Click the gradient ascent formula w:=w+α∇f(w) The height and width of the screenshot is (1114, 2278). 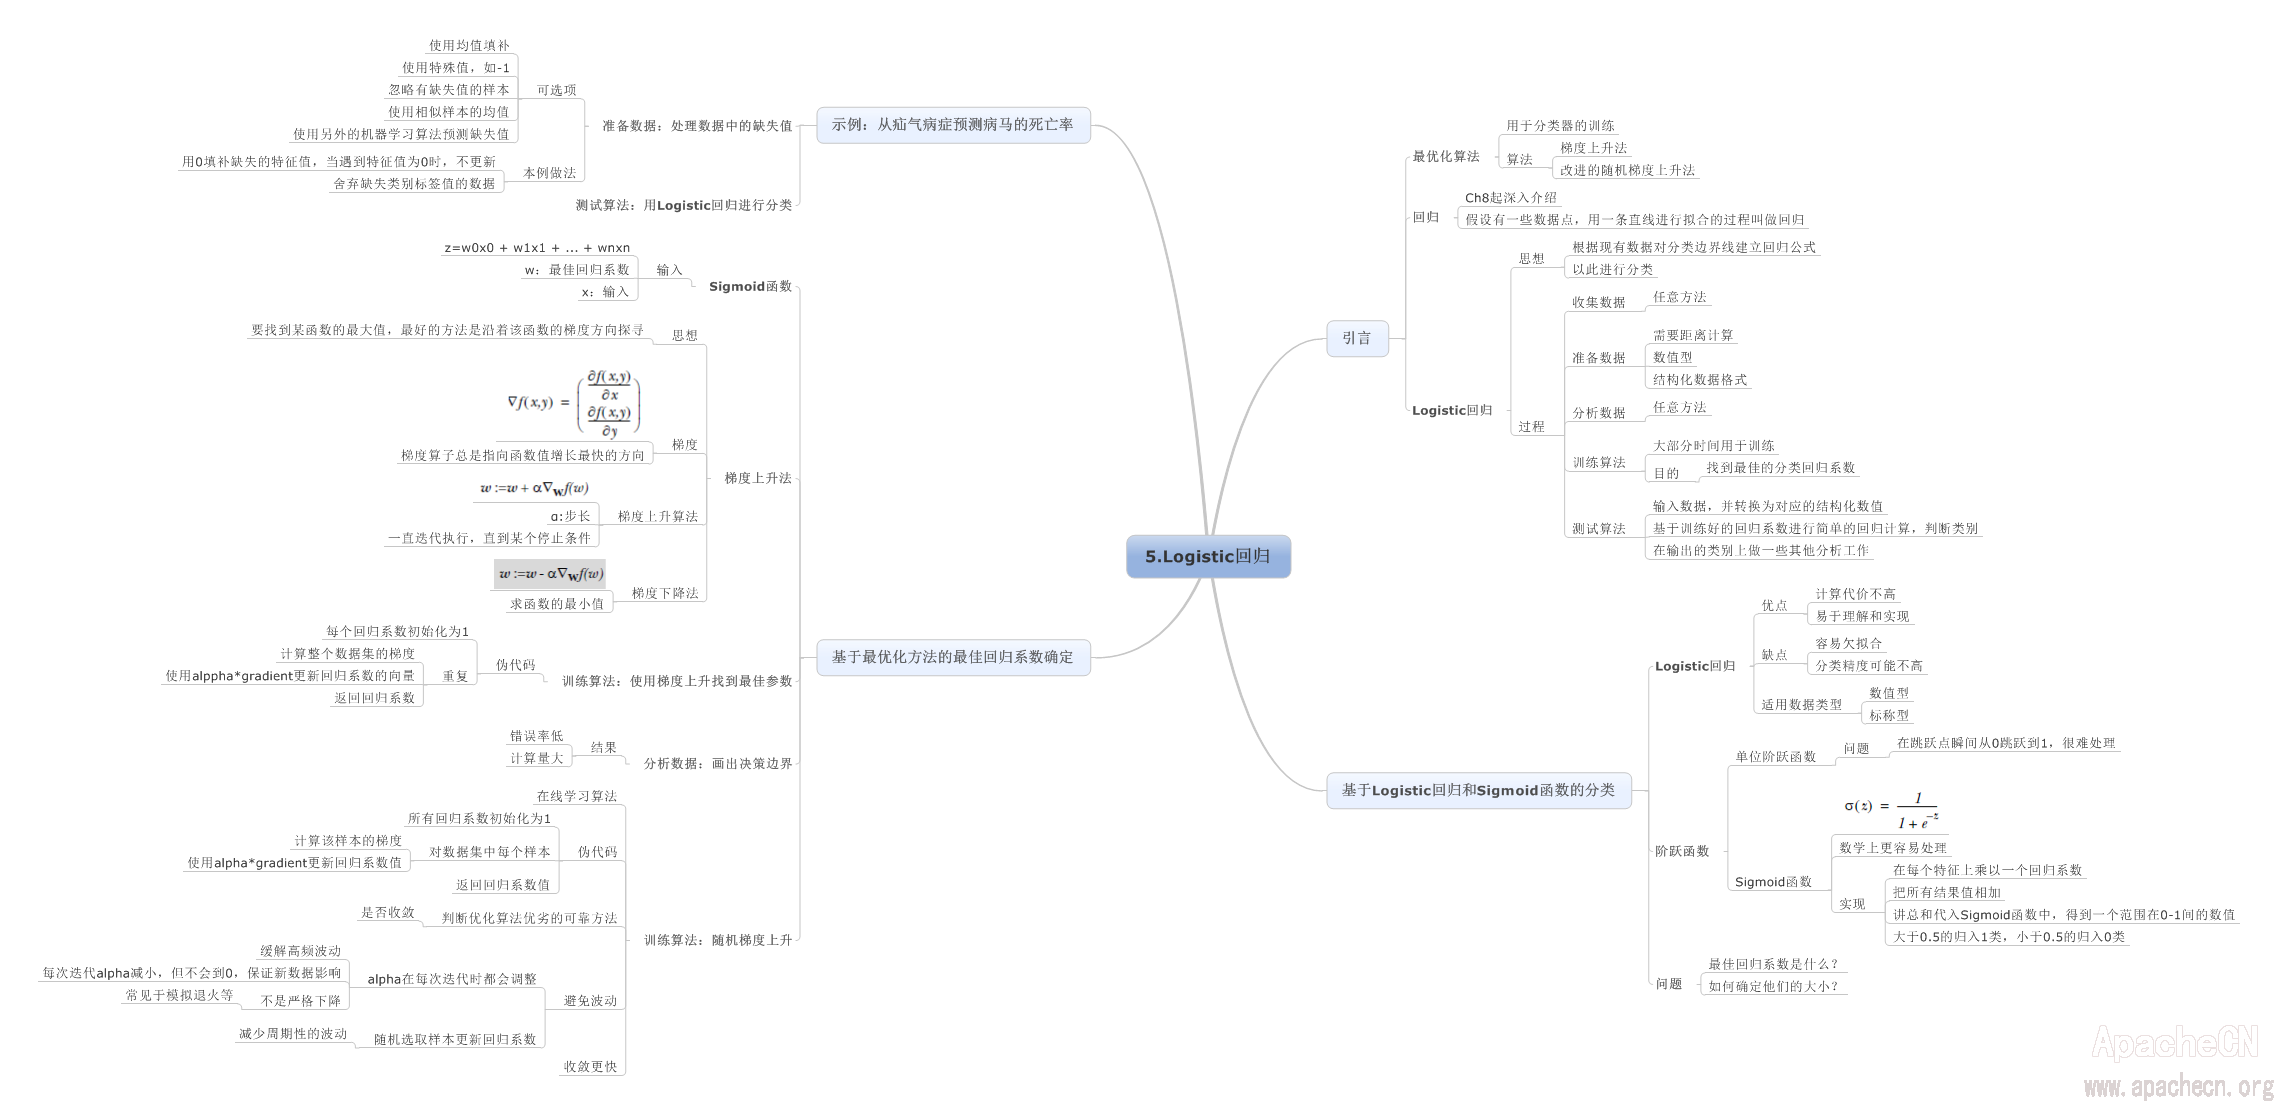[x=534, y=488]
